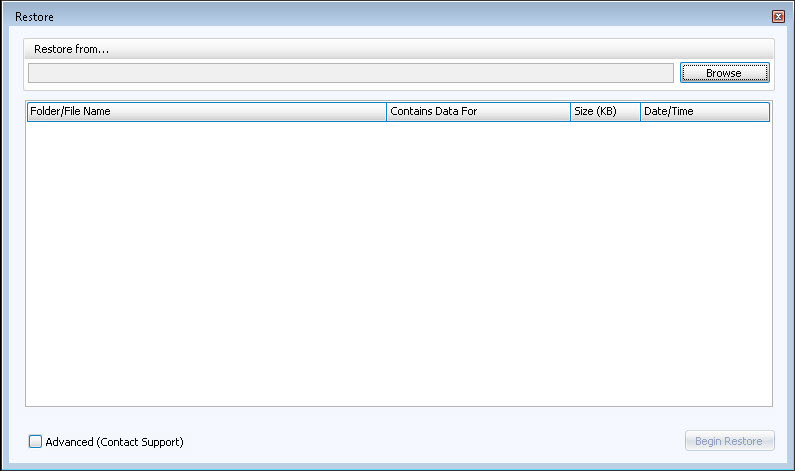Viewport: 795px width, 471px height.
Task: Click empty list area under Size (KB)
Action: click(604, 260)
